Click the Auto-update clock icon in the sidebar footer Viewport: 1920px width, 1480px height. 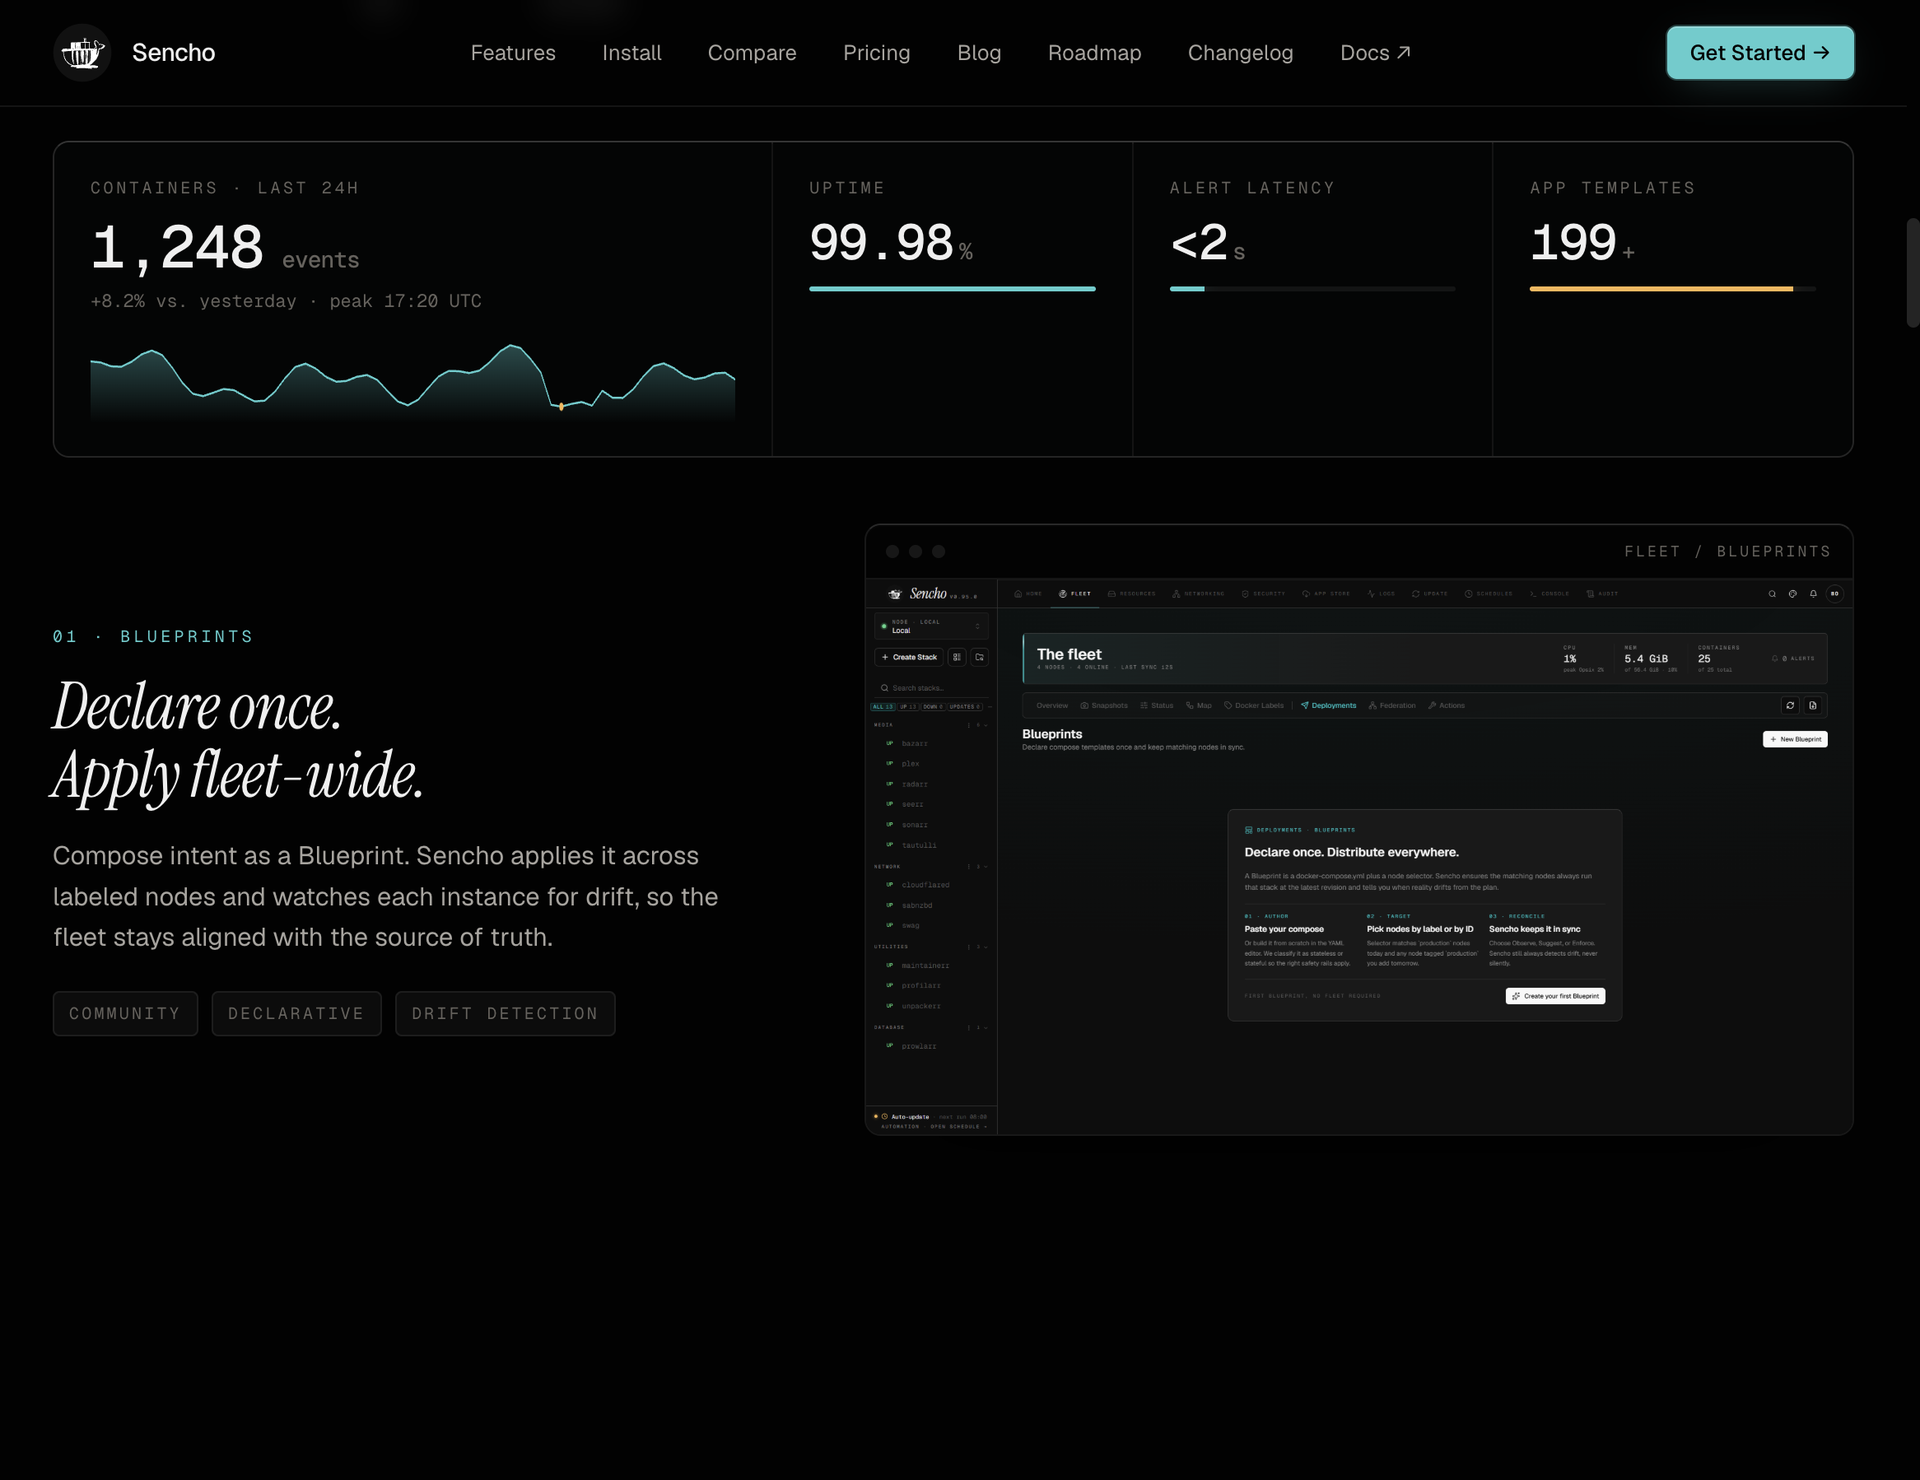point(884,1116)
